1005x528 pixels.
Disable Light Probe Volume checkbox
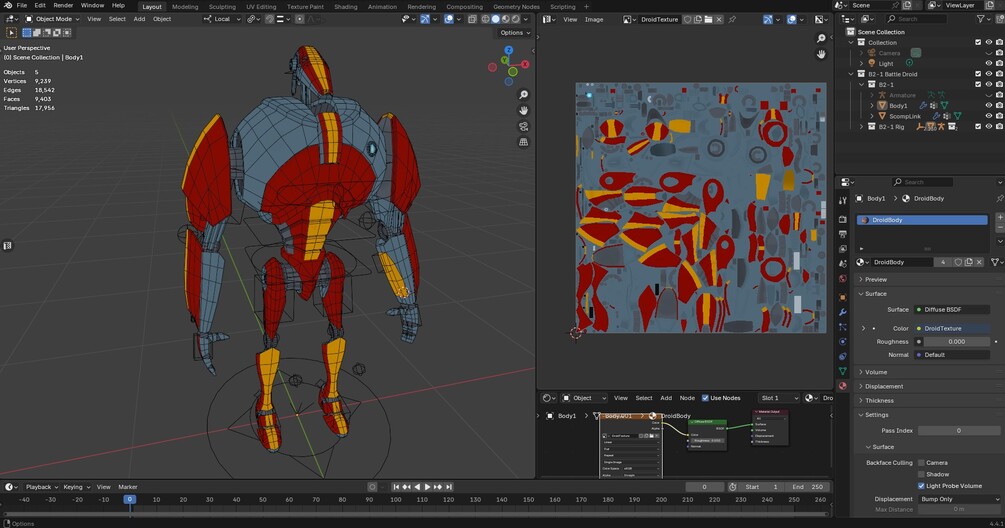point(921,486)
